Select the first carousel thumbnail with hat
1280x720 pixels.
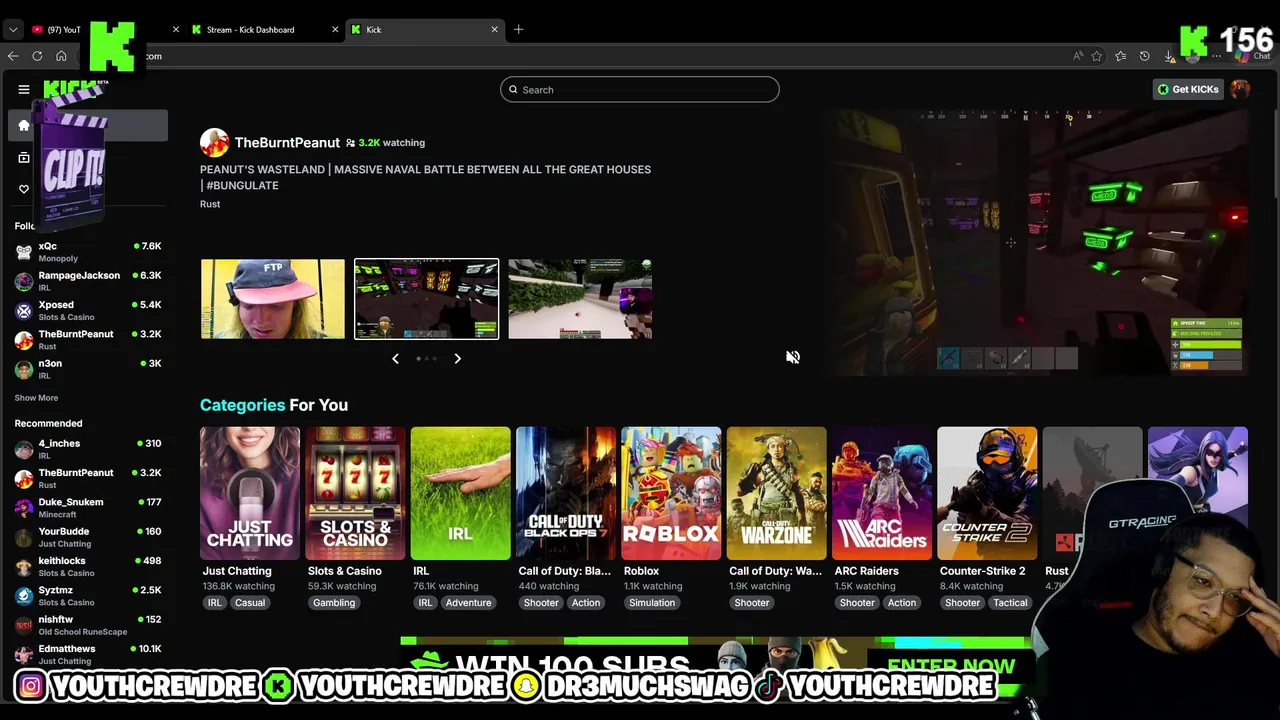point(272,299)
